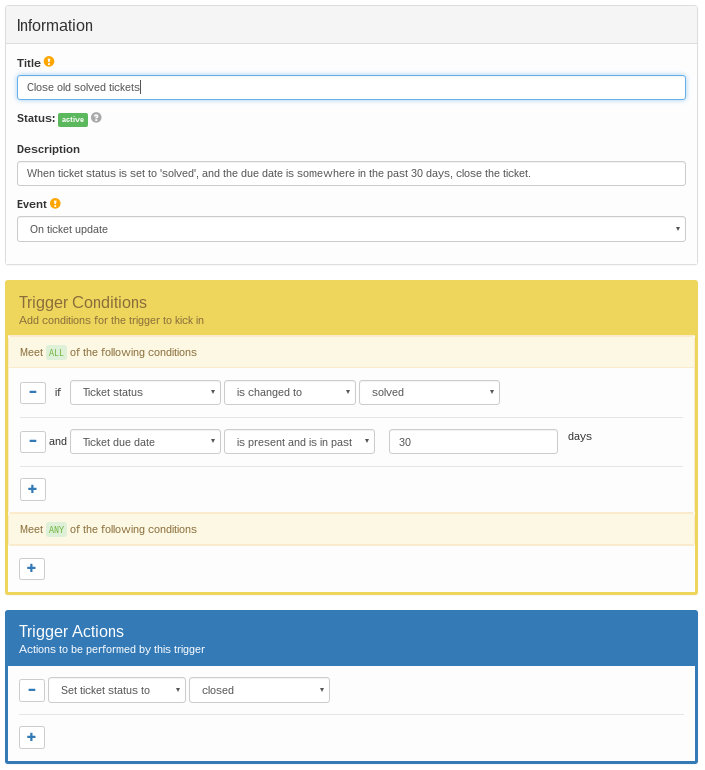Screen dimensions: 705x770
Task: Add a new trigger action with plus
Action: [x=32, y=737]
